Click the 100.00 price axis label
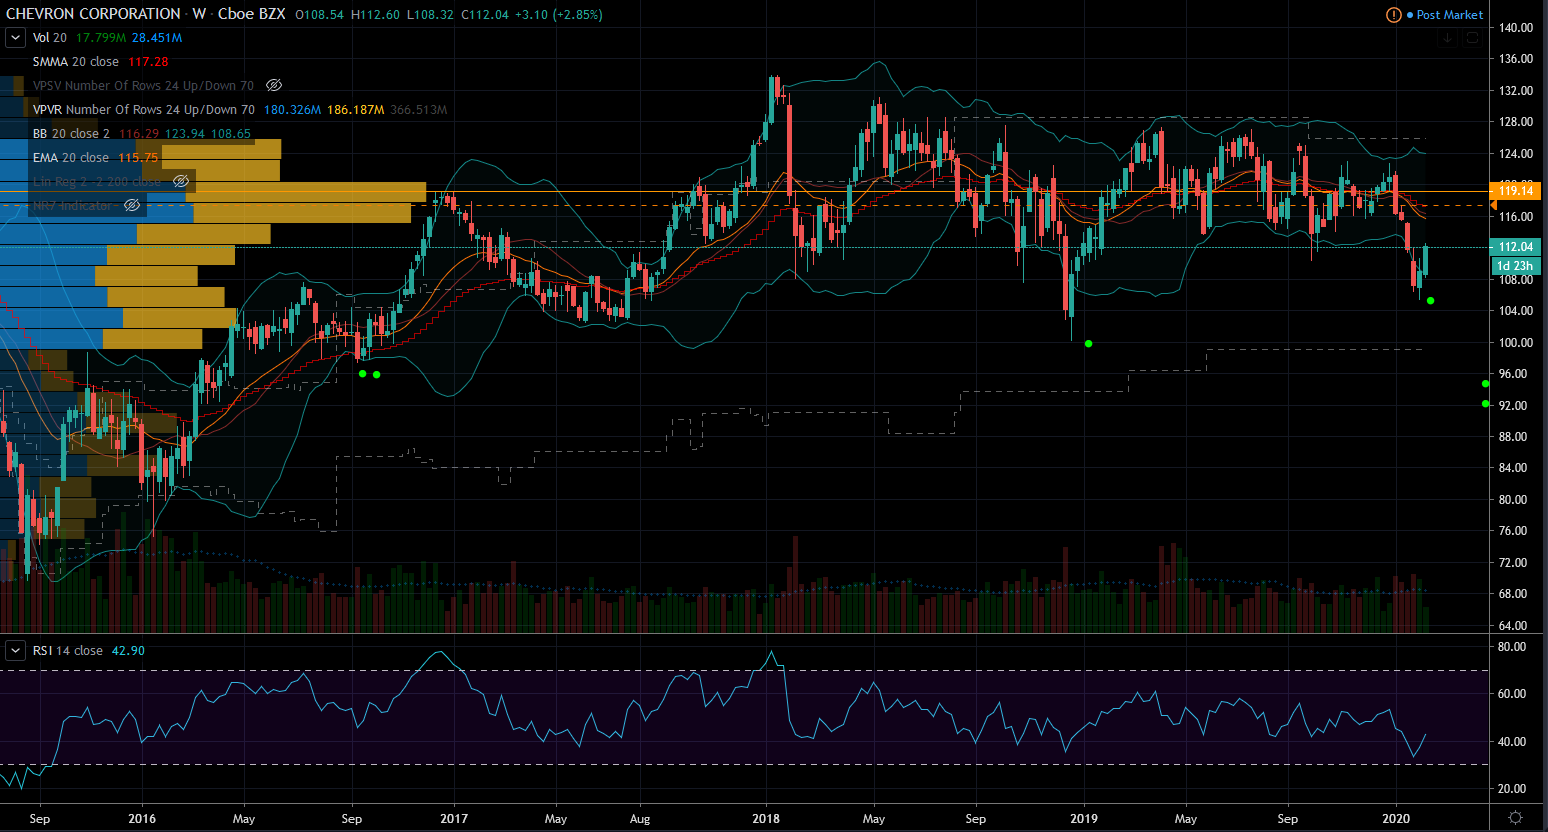 click(x=1516, y=343)
